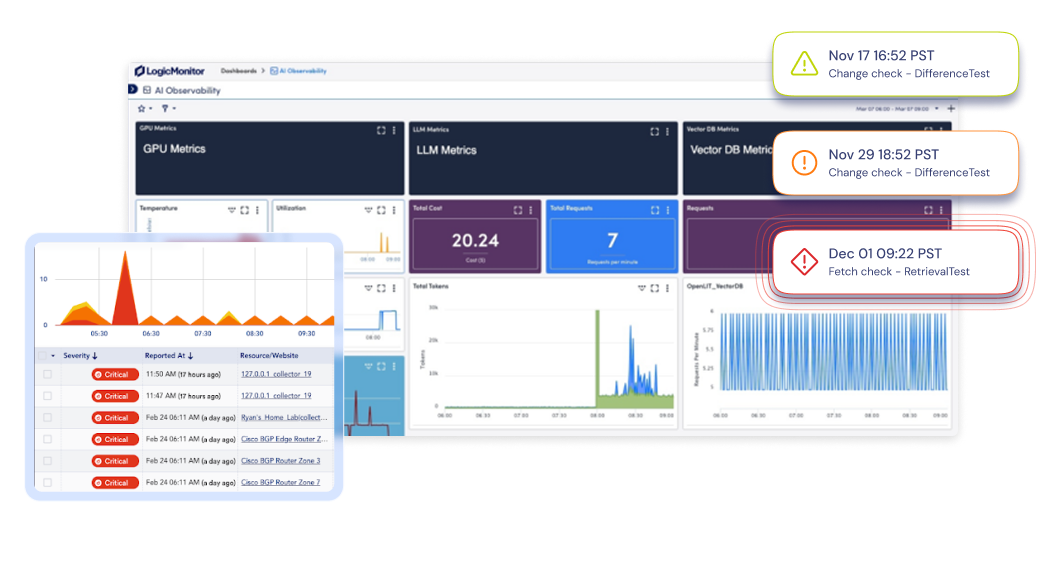Expand Utilization widget to fullscreen
This screenshot has width=1044, height=588.
(381, 210)
